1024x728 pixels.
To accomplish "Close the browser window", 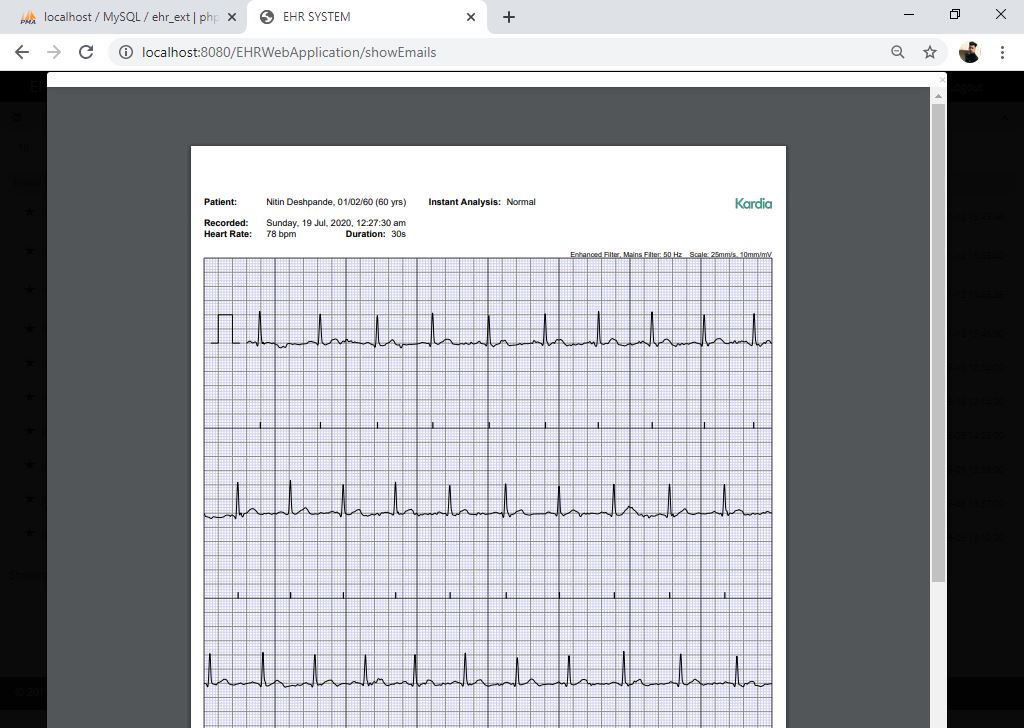I will coord(1000,14).
